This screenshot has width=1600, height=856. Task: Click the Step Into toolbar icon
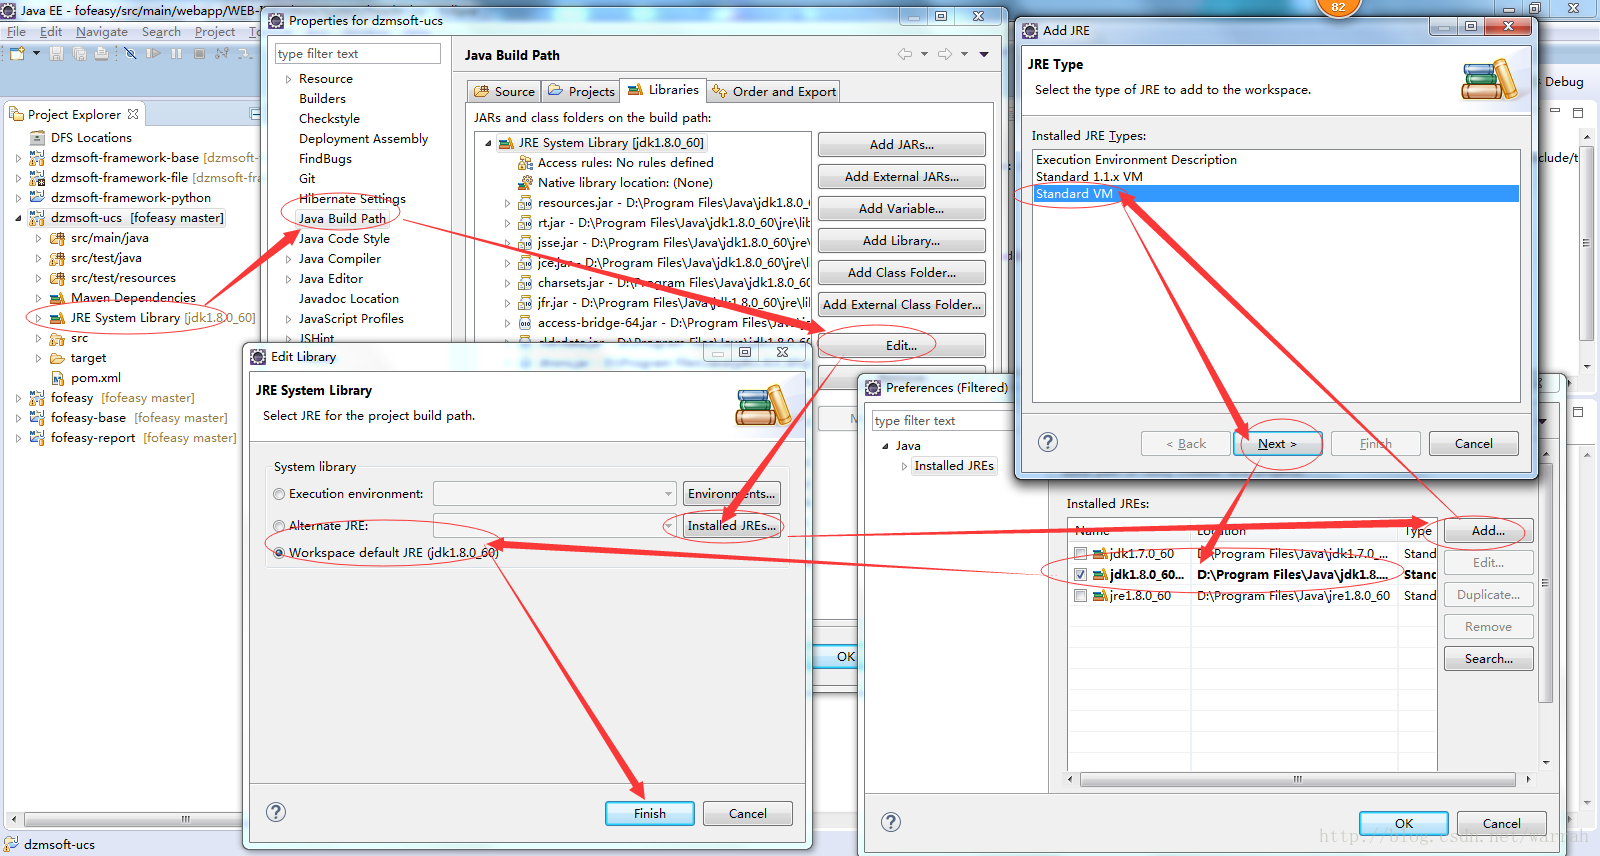click(x=245, y=53)
